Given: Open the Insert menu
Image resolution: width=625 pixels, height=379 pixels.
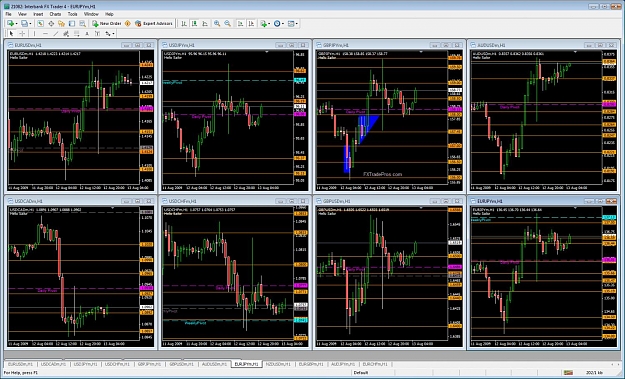Looking at the screenshot, I should tap(38, 14).
